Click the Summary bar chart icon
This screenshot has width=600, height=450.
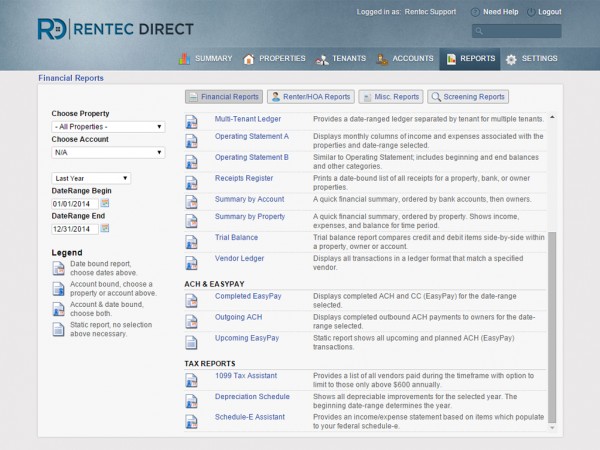[184, 59]
